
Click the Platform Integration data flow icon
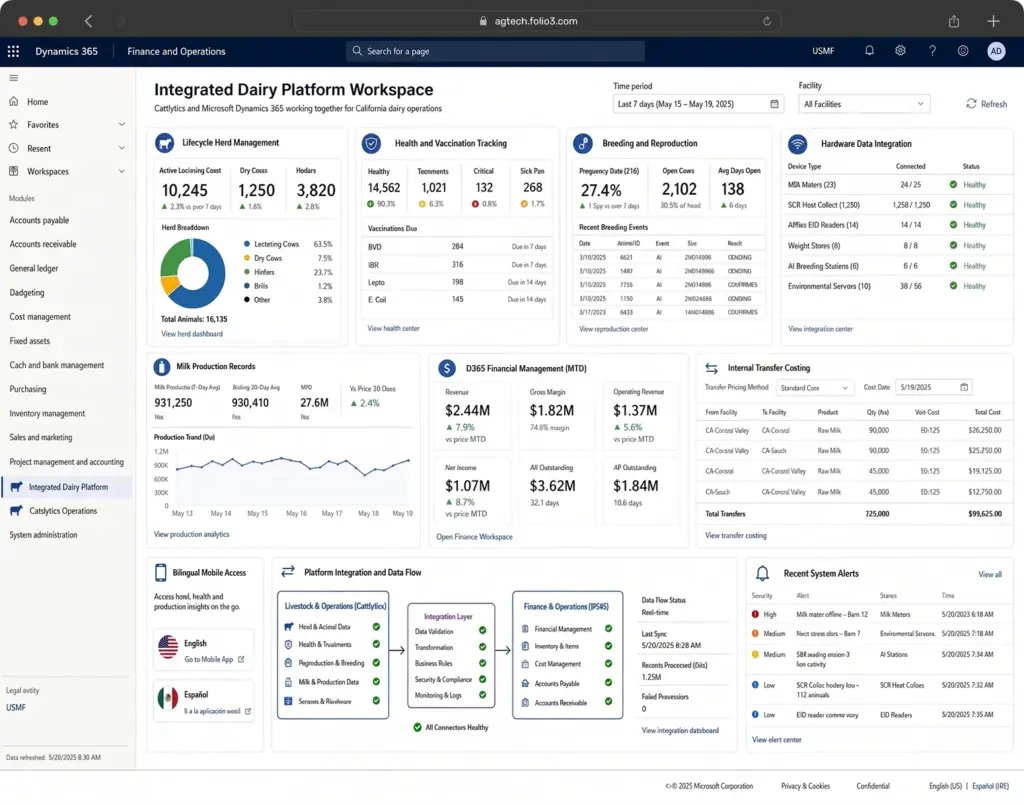287,572
